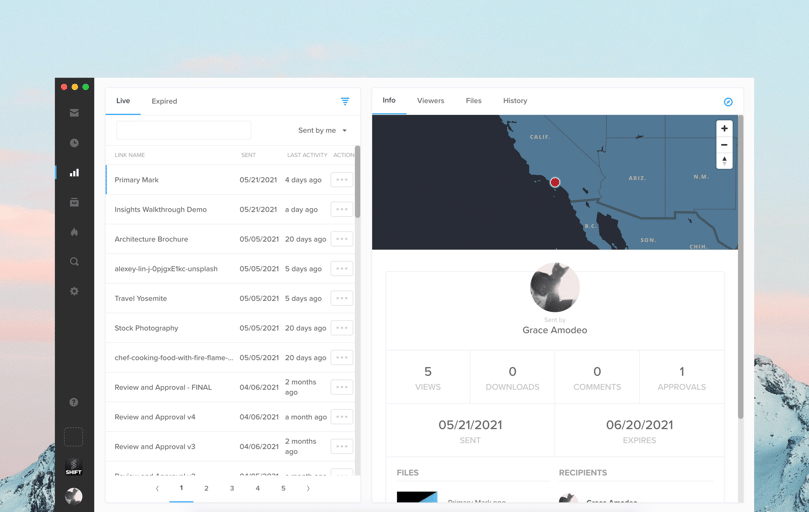Screen dimensions: 809x512
Task: Switch to the Live tab
Action: coord(123,101)
